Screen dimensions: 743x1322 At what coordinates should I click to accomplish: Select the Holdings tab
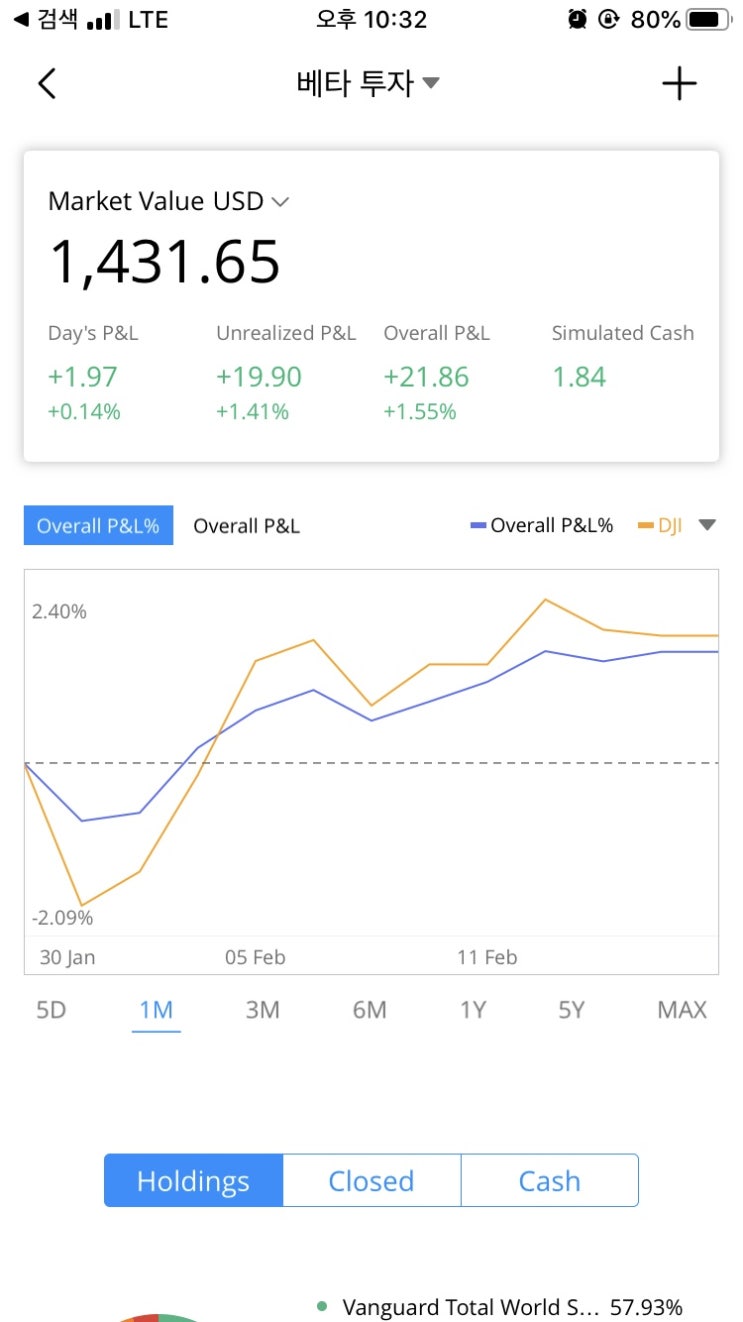(x=193, y=1181)
